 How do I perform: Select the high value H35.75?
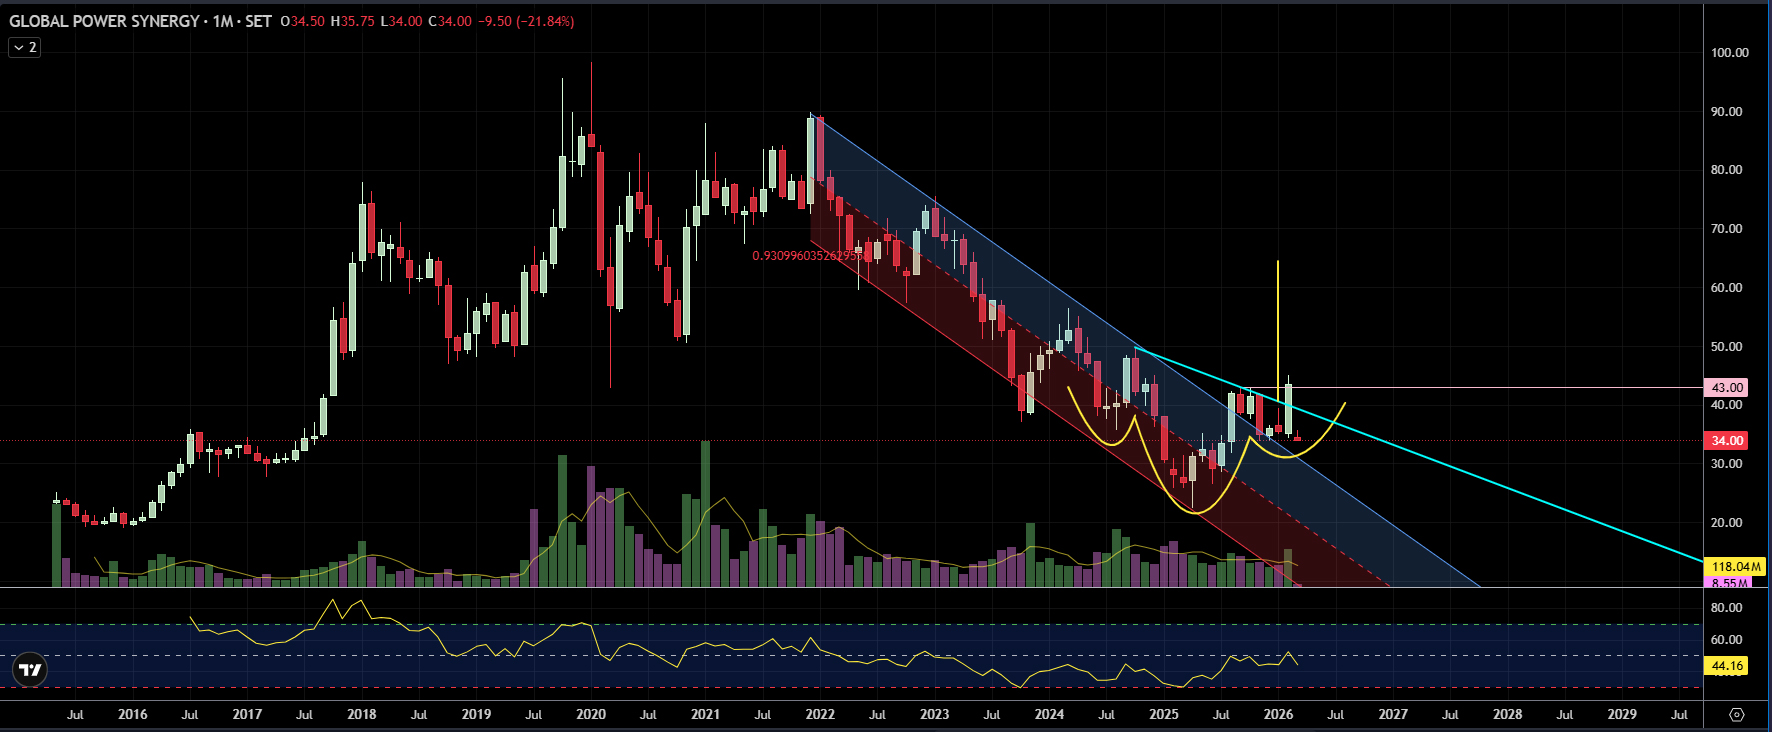coord(352,21)
